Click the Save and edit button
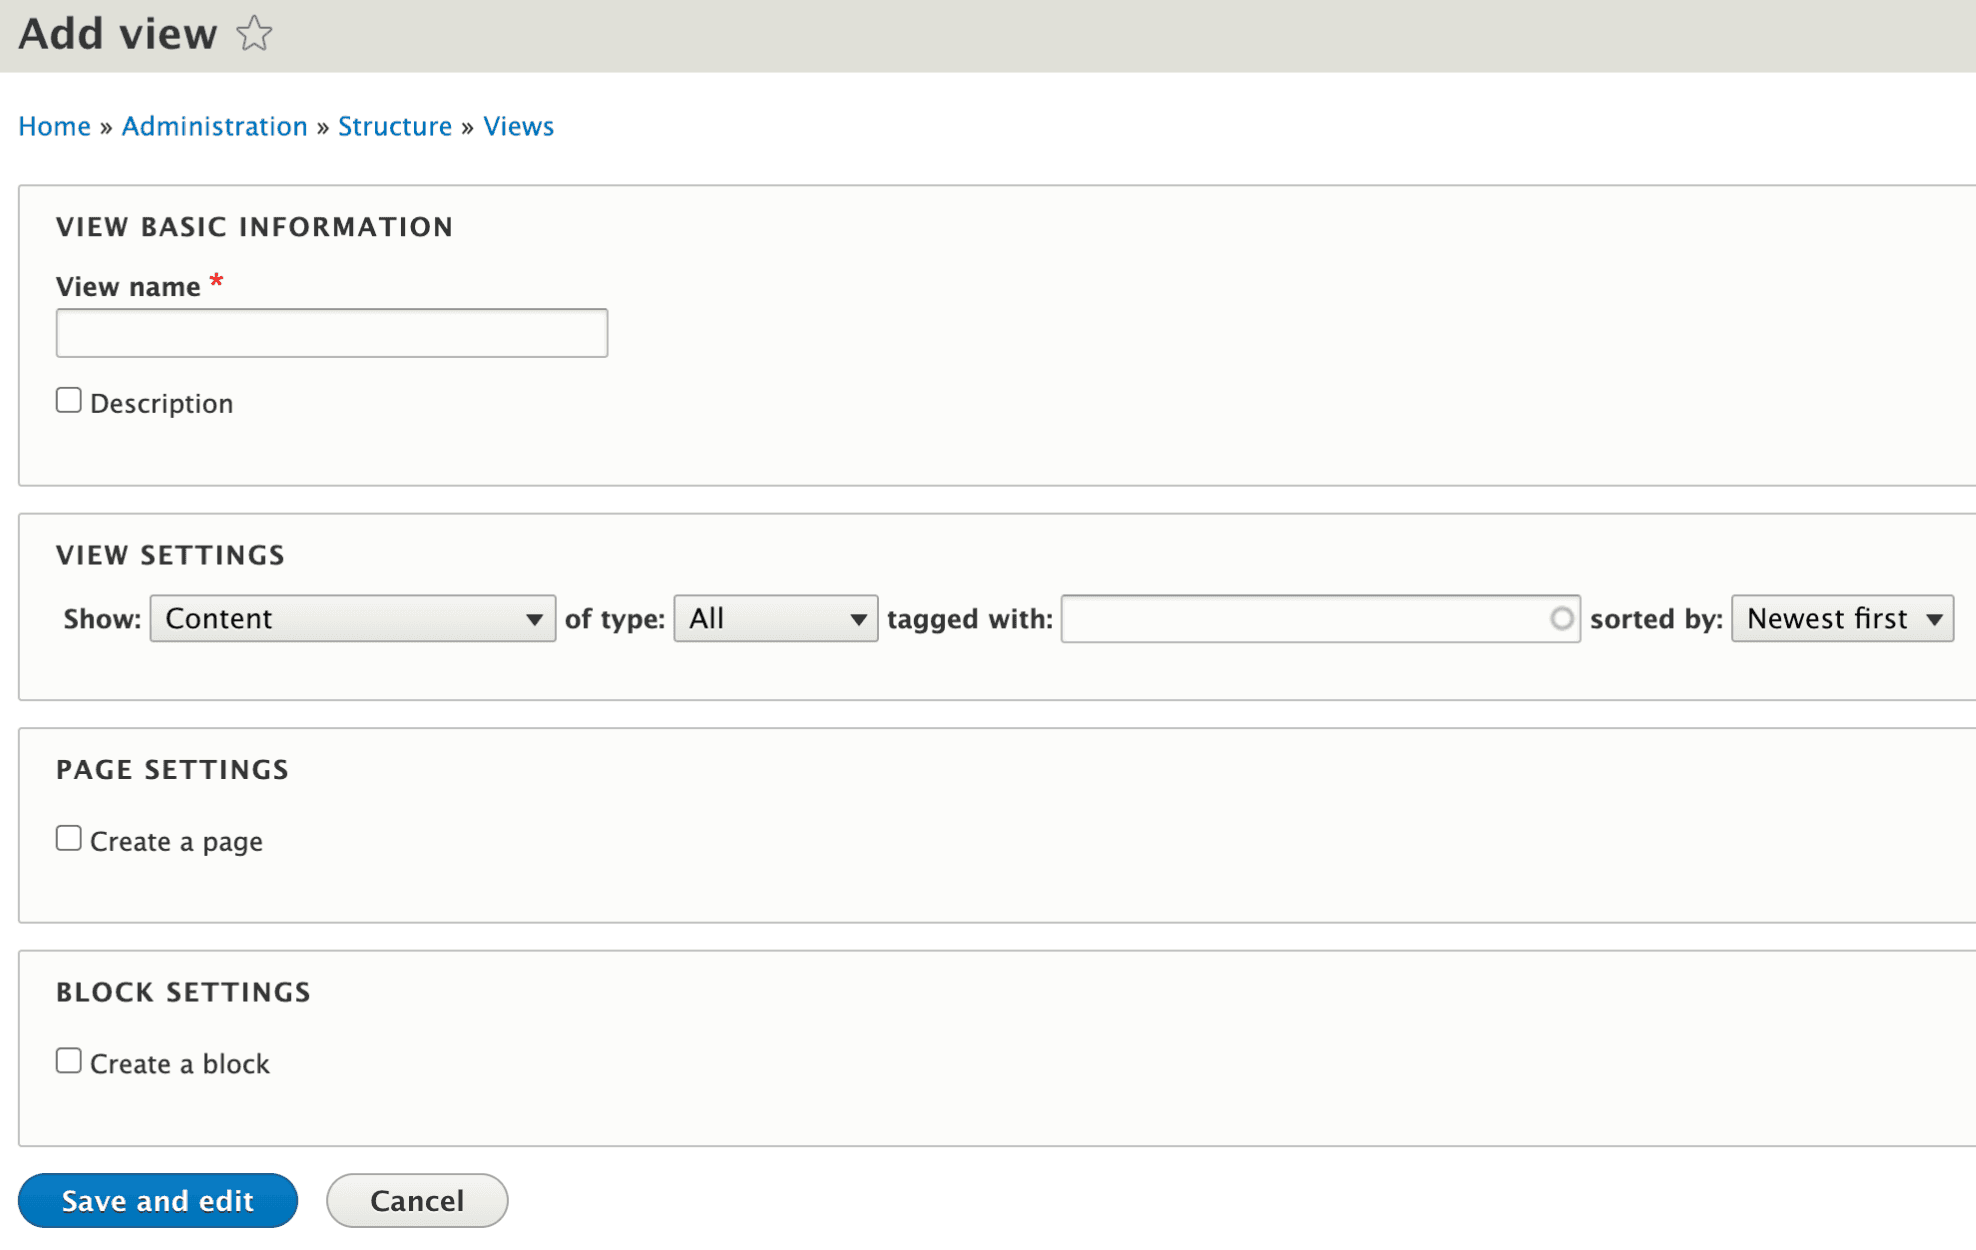Image resolution: width=1976 pixels, height=1250 pixels. pyautogui.click(x=158, y=1200)
